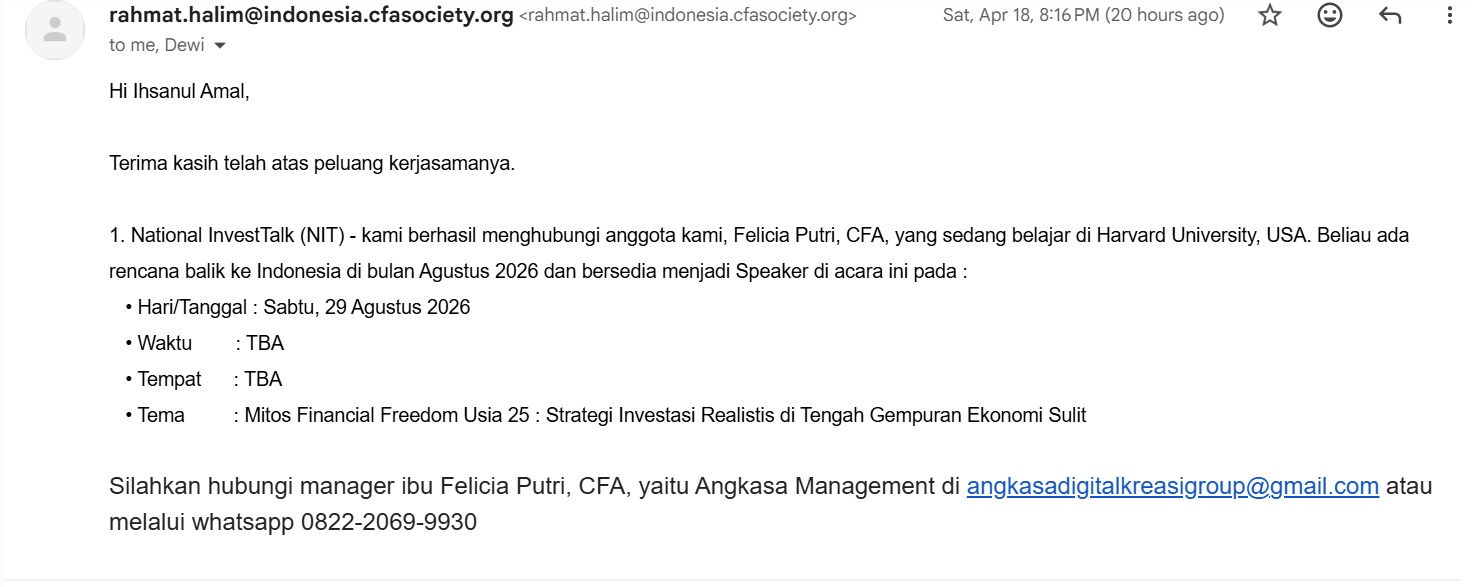This screenshot has height=587, width=1472.
Task: Add an emoji reaction to the email
Action: [x=1330, y=16]
